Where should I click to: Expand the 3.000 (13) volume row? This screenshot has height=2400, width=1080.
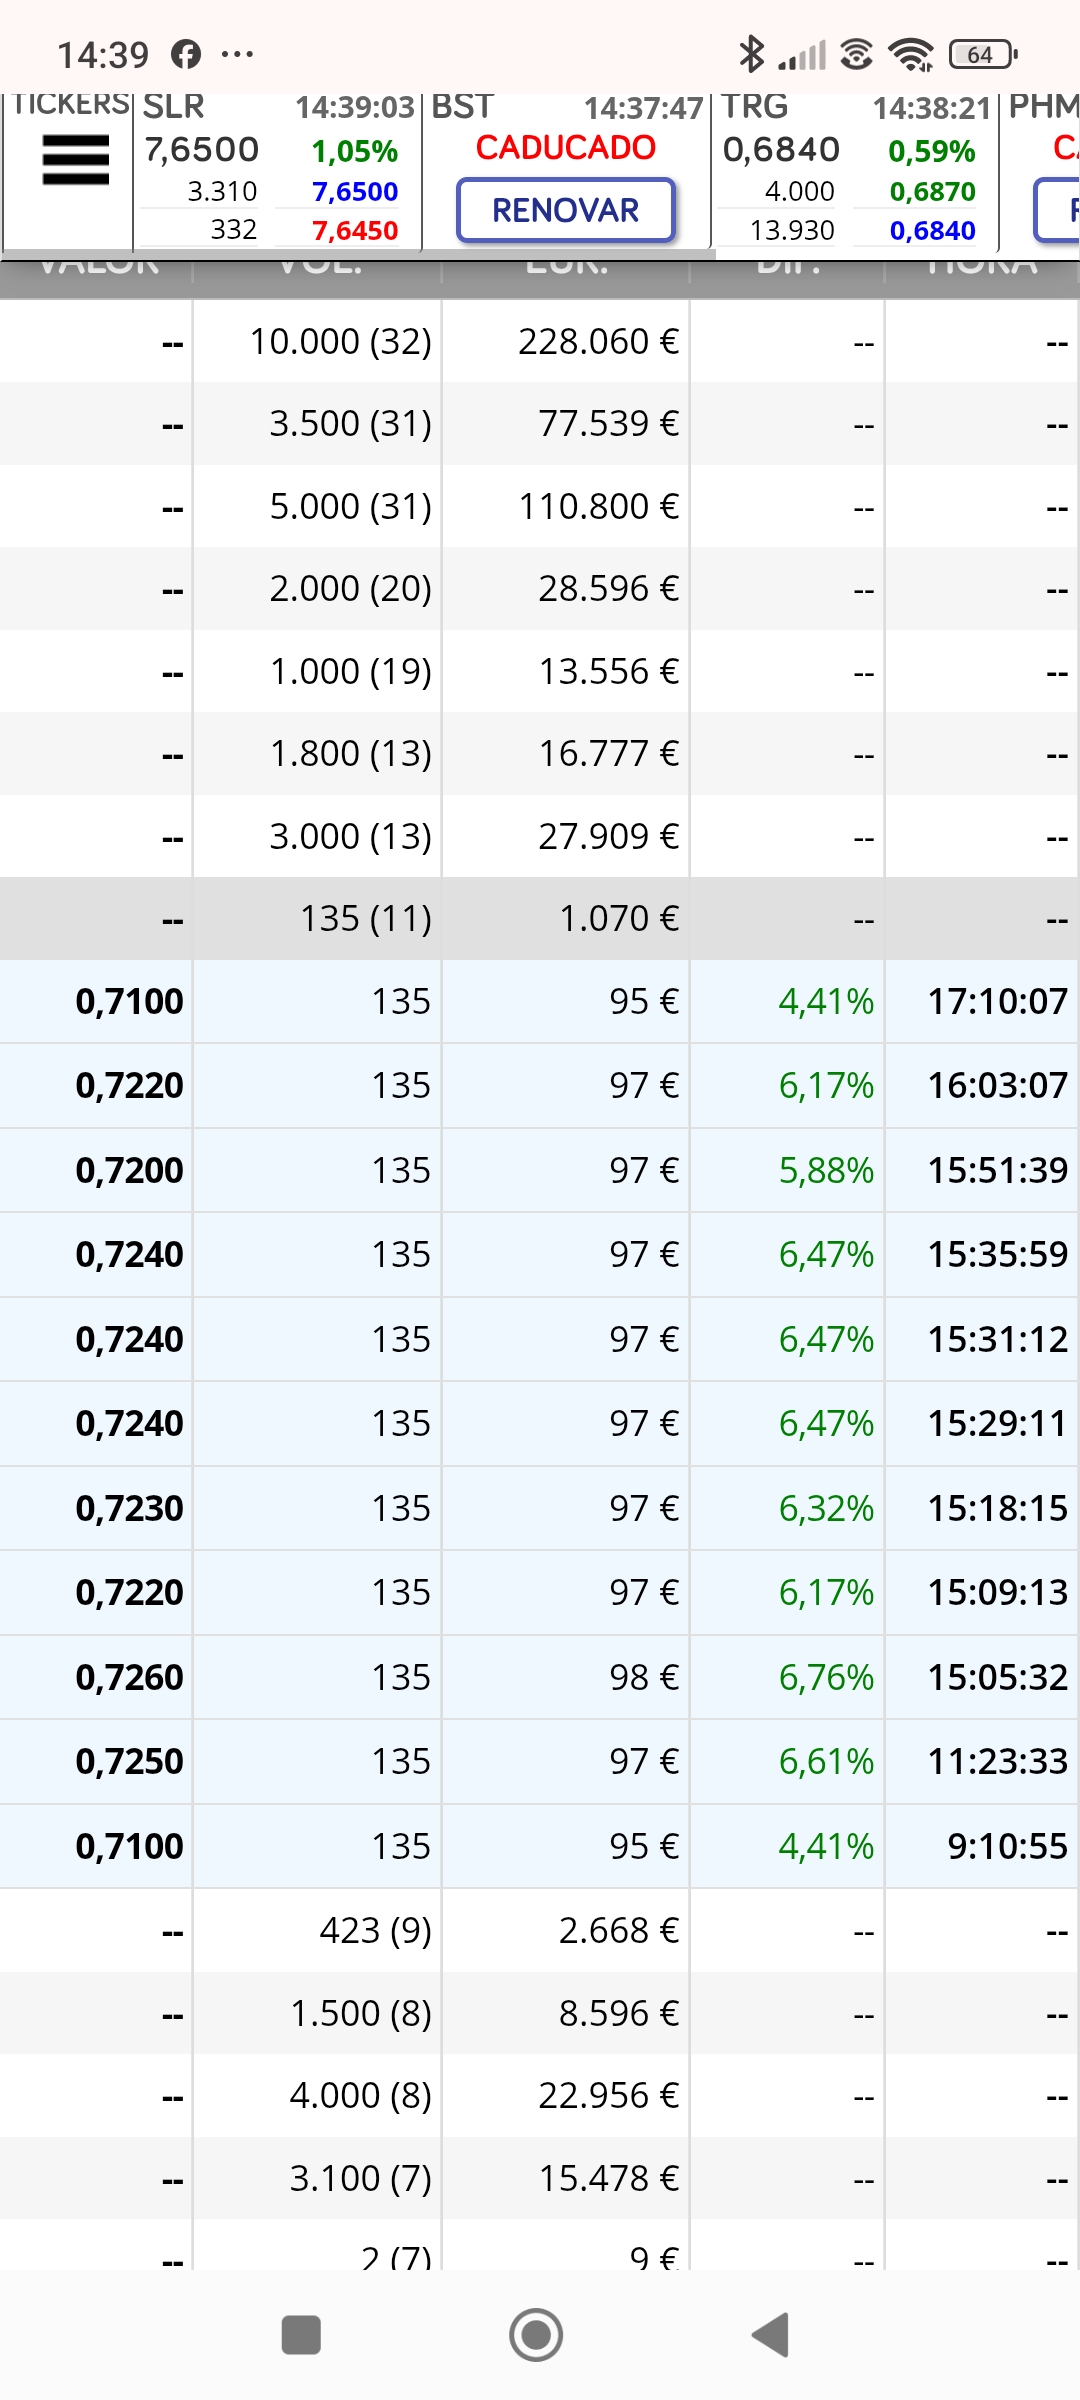540,837
